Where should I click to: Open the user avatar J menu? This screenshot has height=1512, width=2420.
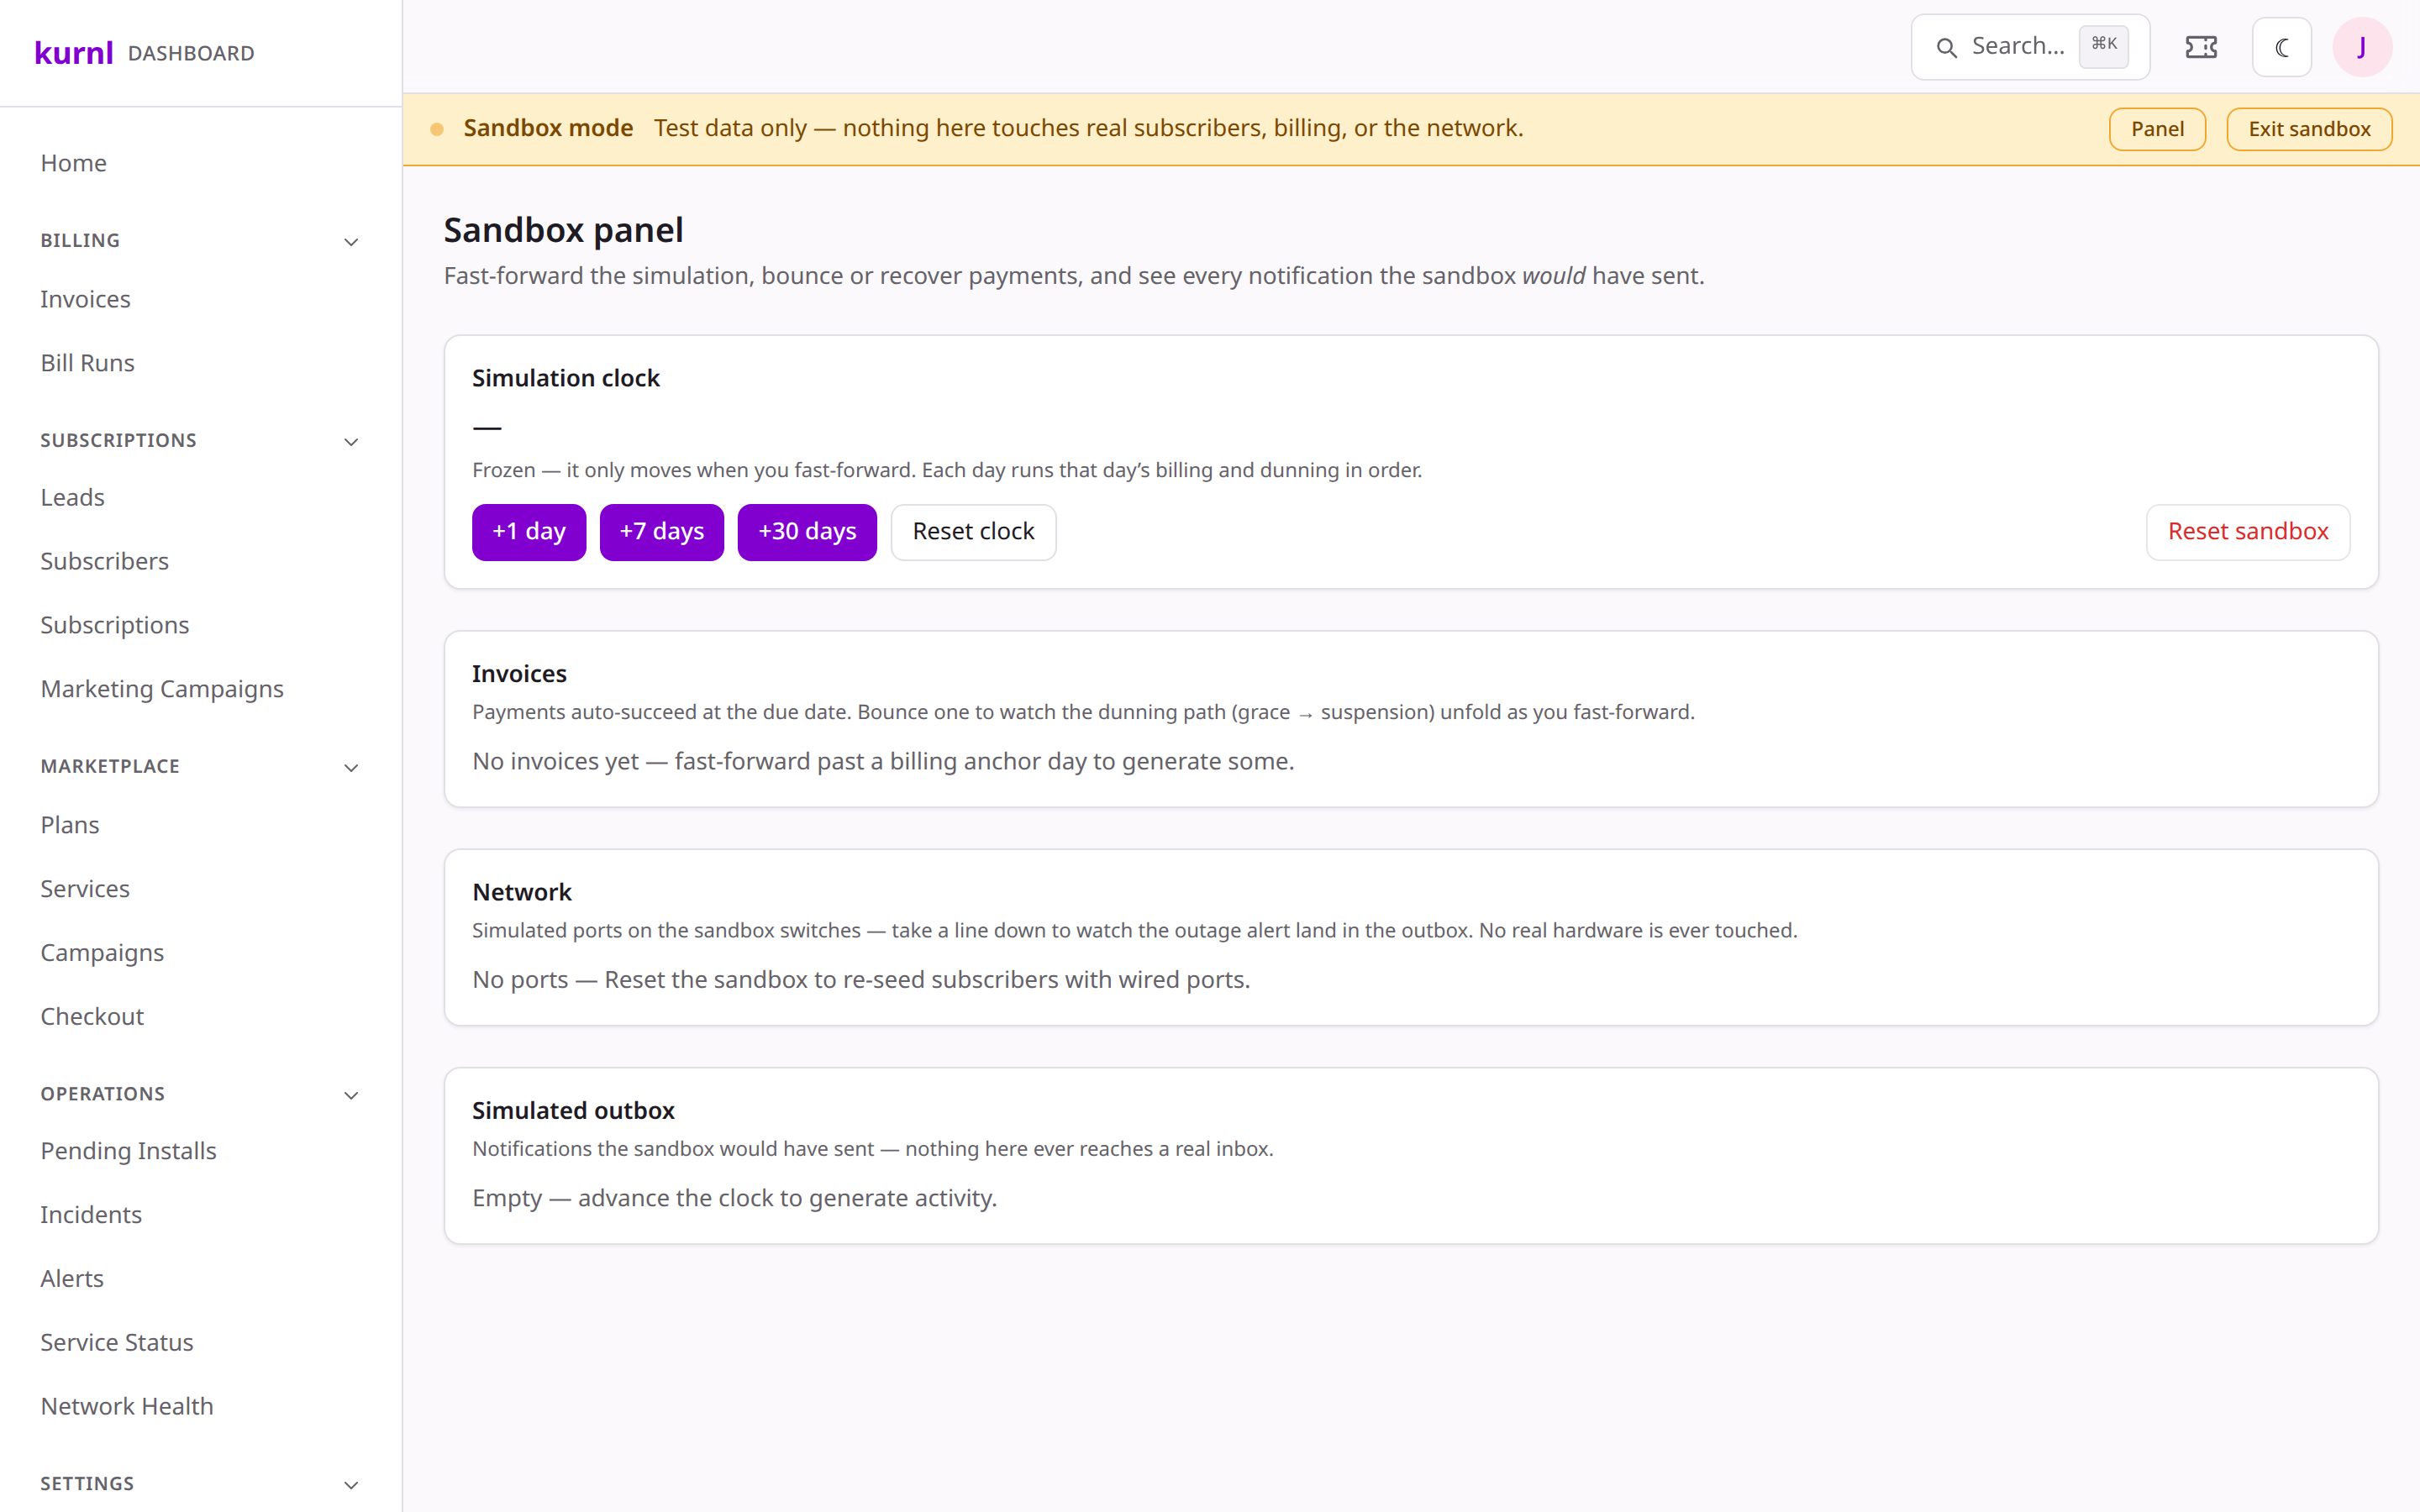point(2362,47)
